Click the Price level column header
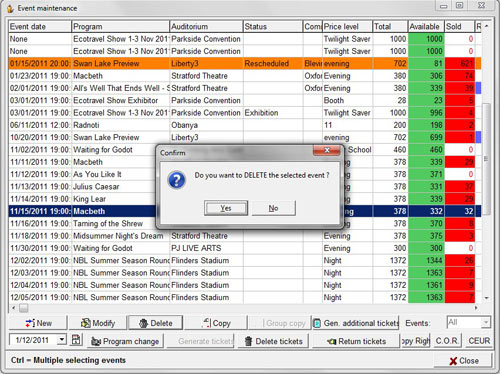This screenshot has width=500, height=374. point(347,27)
